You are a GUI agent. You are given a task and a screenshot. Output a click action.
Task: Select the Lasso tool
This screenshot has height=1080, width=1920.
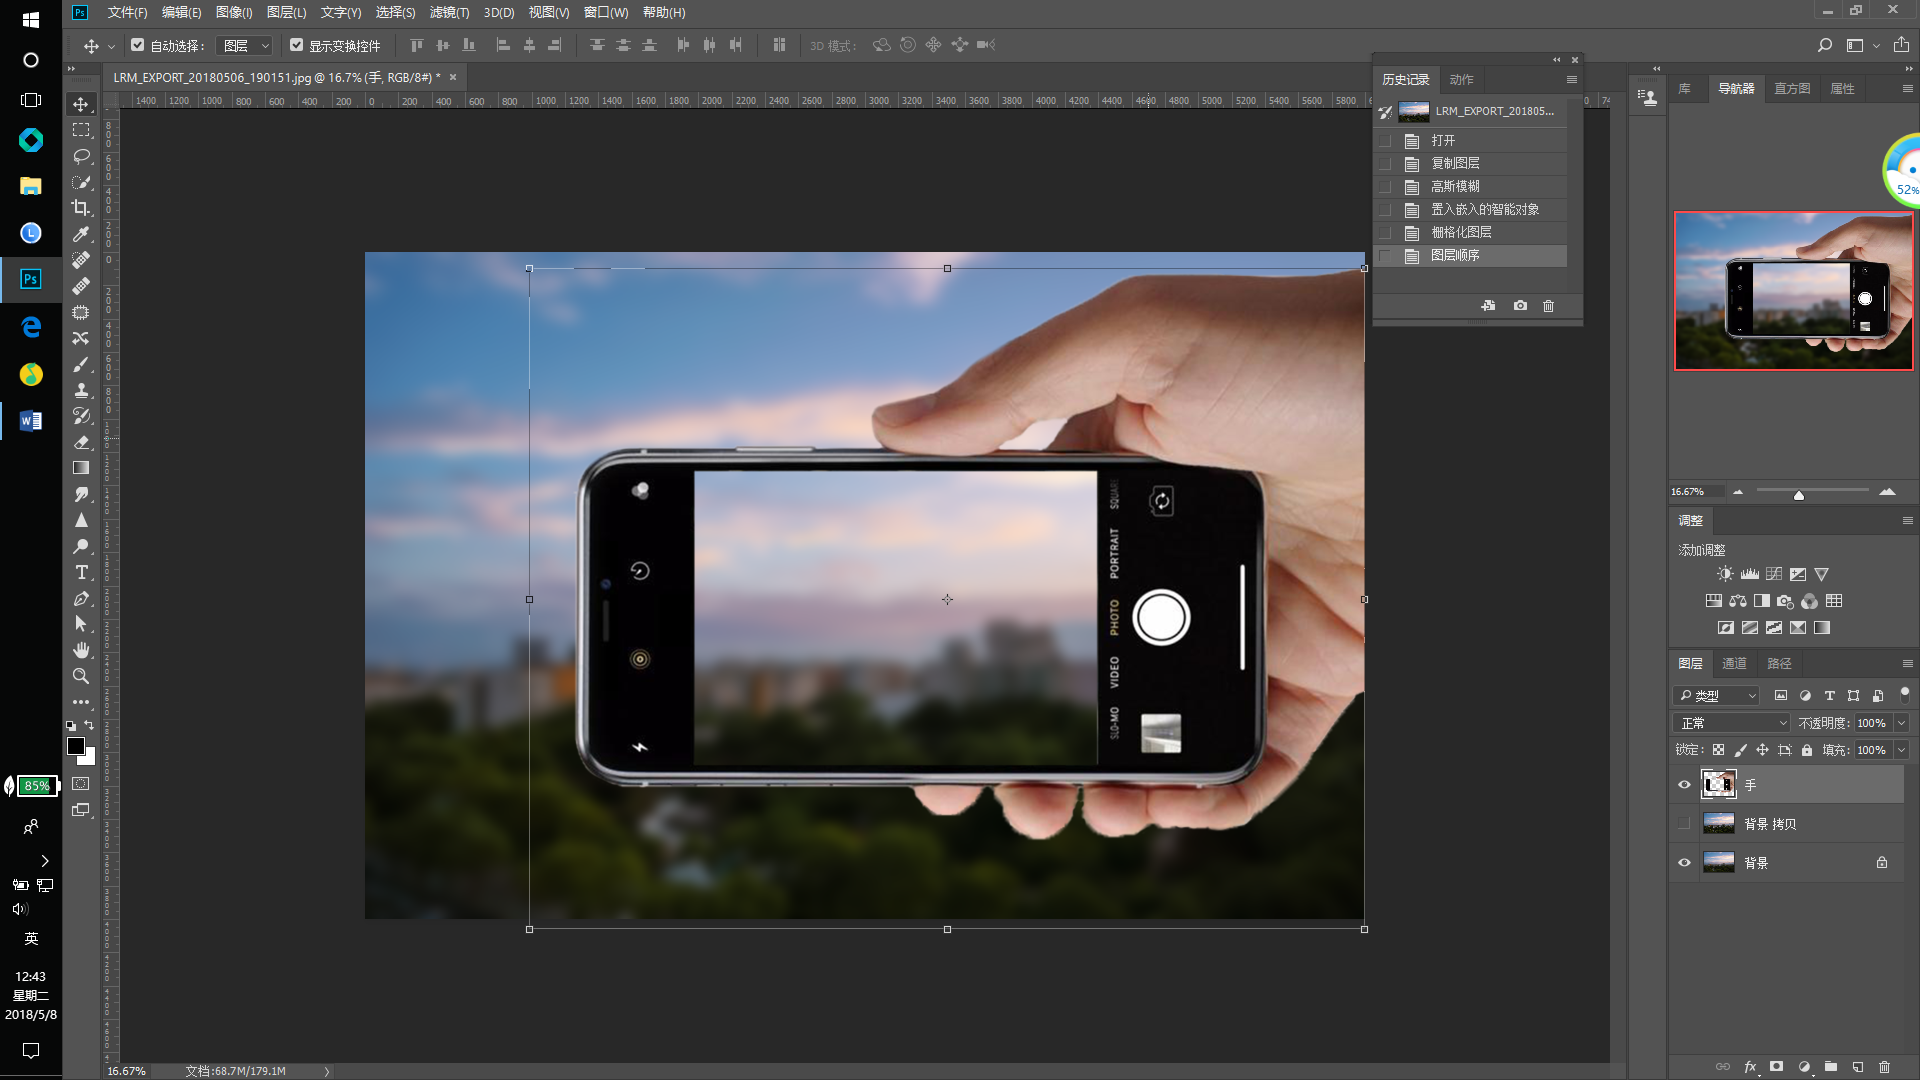tap(81, 156)
